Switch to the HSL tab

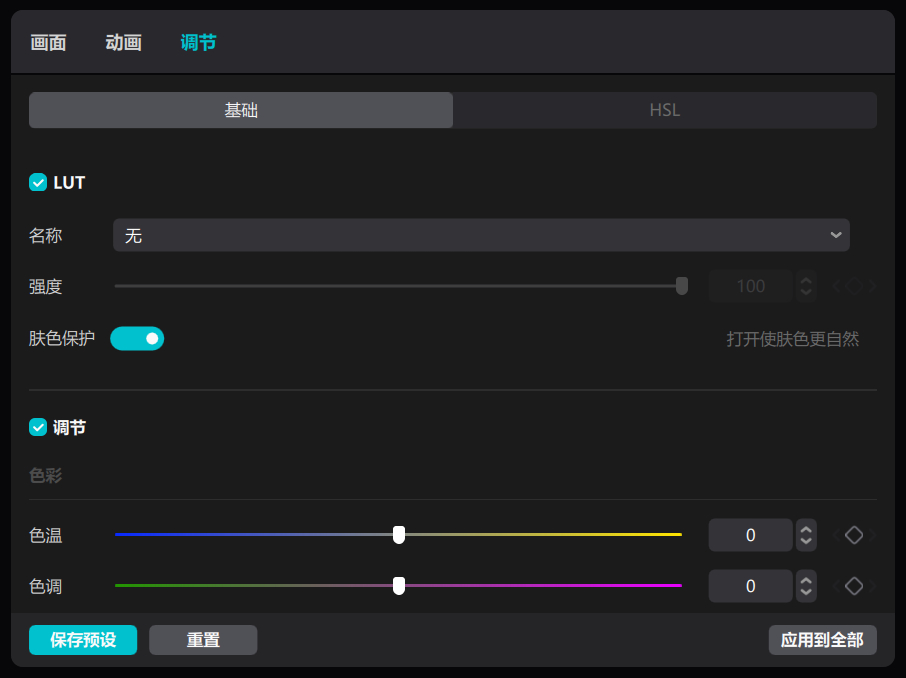[665, 110]
